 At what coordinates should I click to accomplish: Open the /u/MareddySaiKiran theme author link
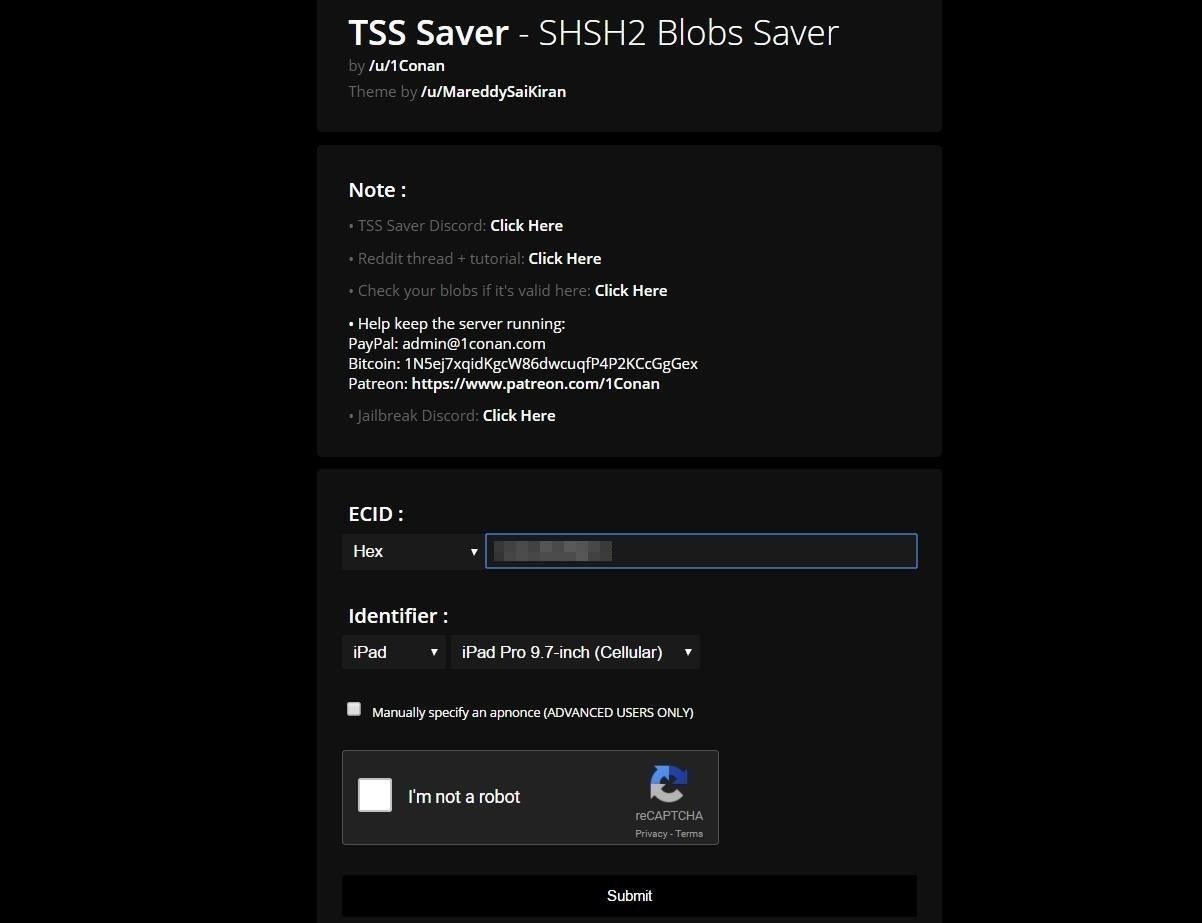493,92
